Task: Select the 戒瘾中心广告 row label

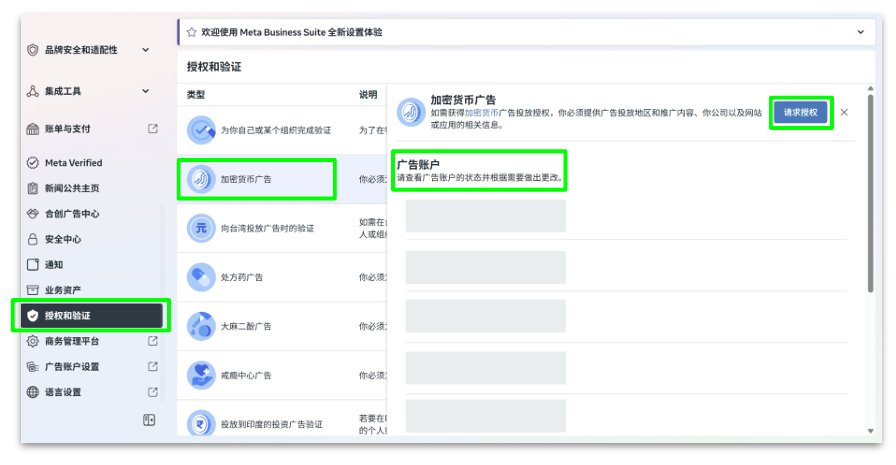Action: pyautogui.click(x=246, y=376)
